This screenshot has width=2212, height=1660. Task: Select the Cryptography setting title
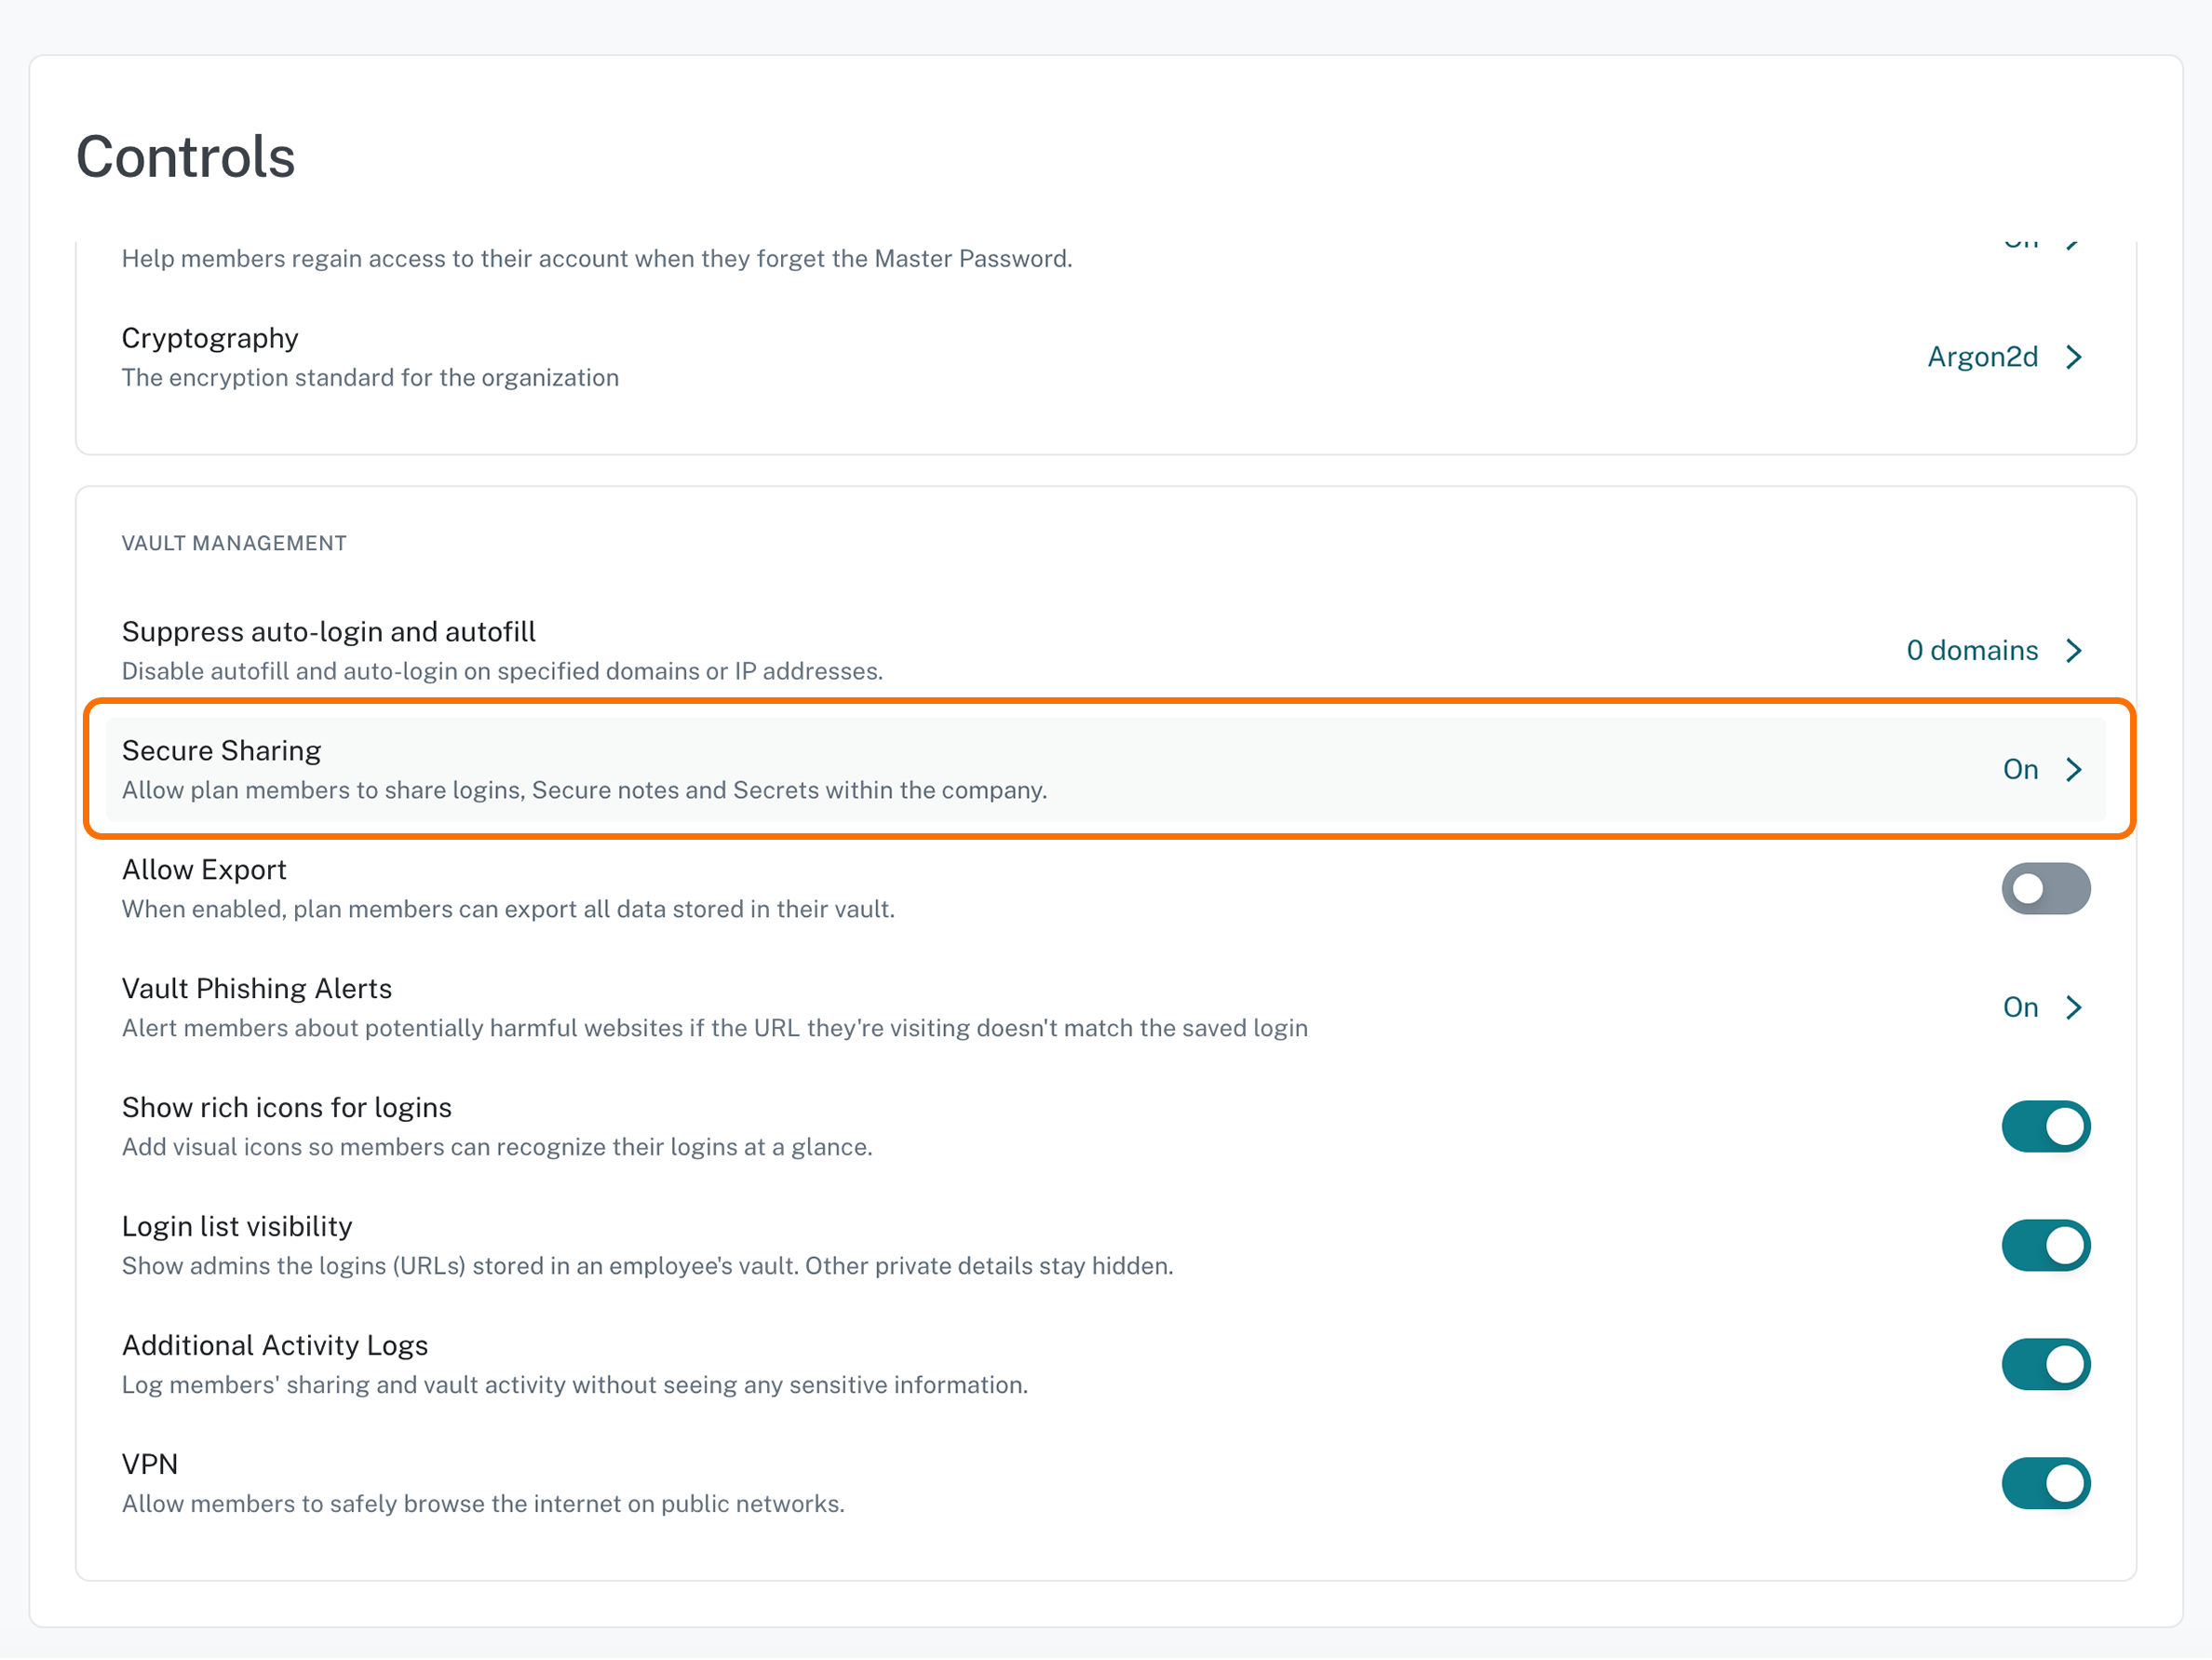pos(210,339)
